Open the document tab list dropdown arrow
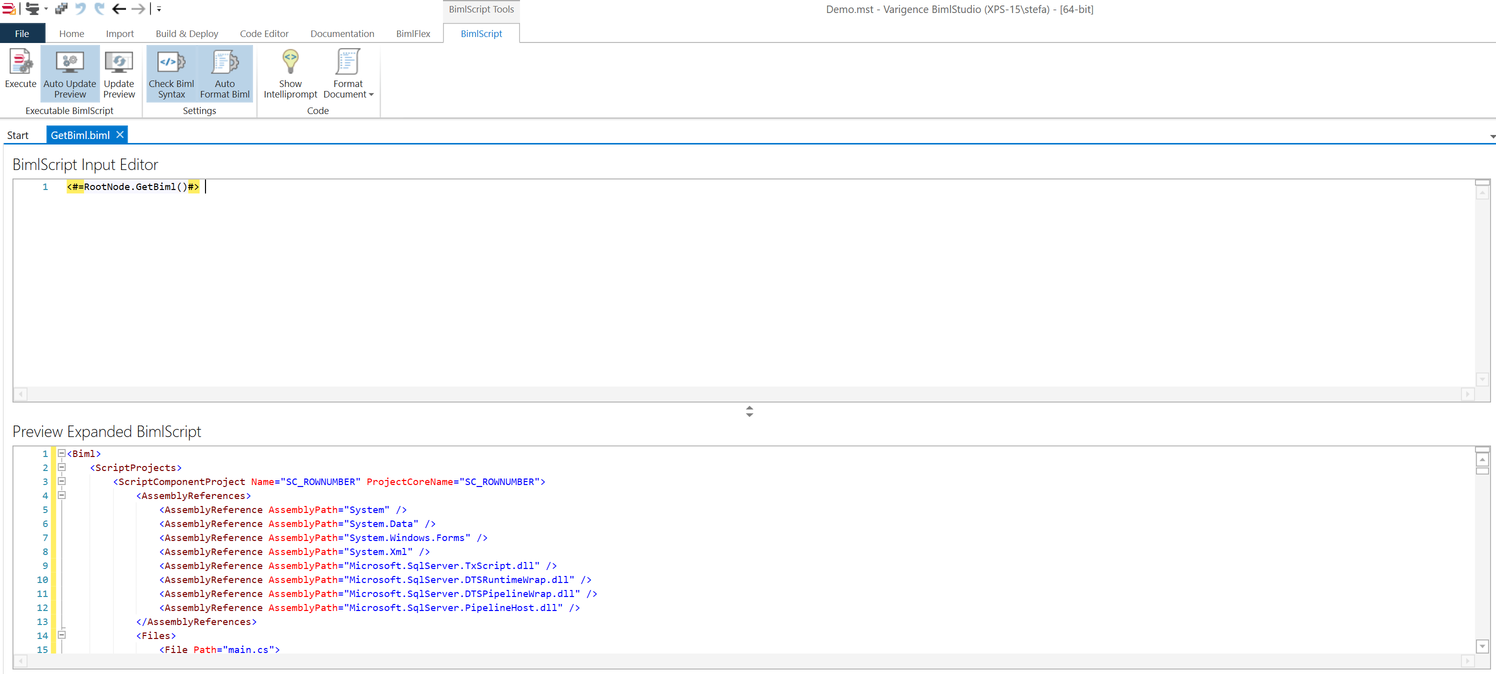The width and height of the screenshot is (1496, 674). coord(1492,137)
